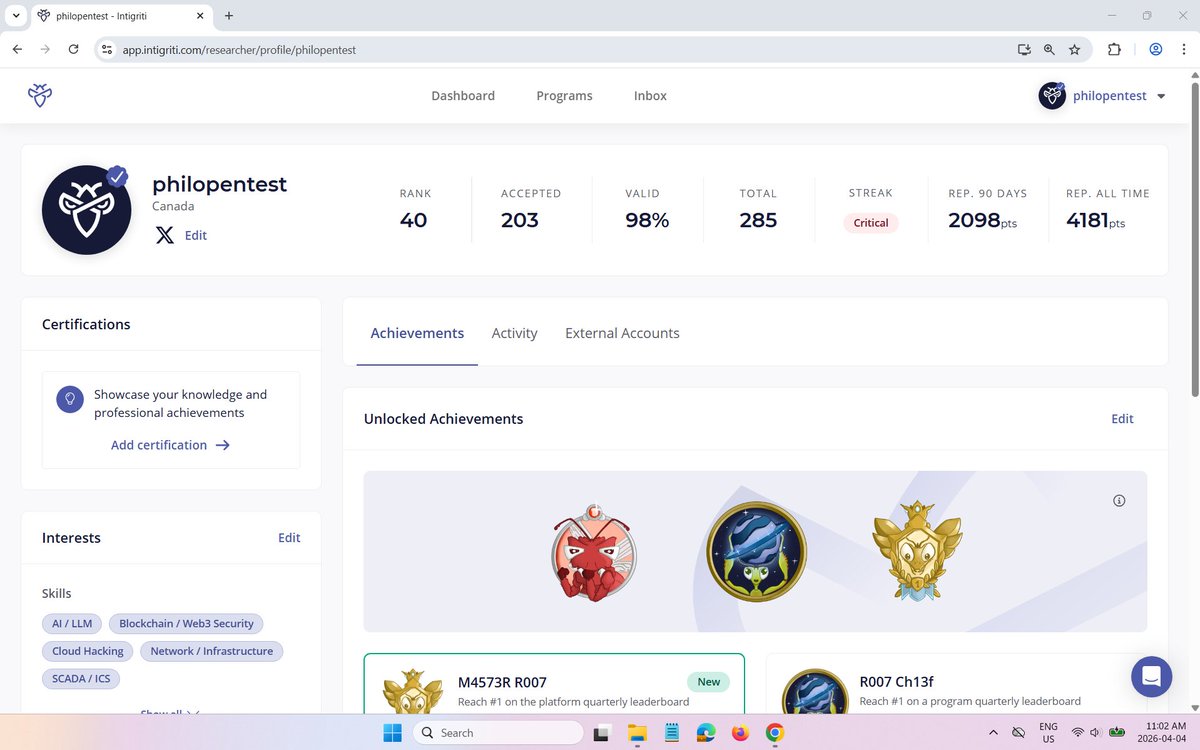This screenshot has height=750, width=1200.
Task: Open the browser zoom magnifier icon
Action: pyautogui.click(x=1049, y=49)
